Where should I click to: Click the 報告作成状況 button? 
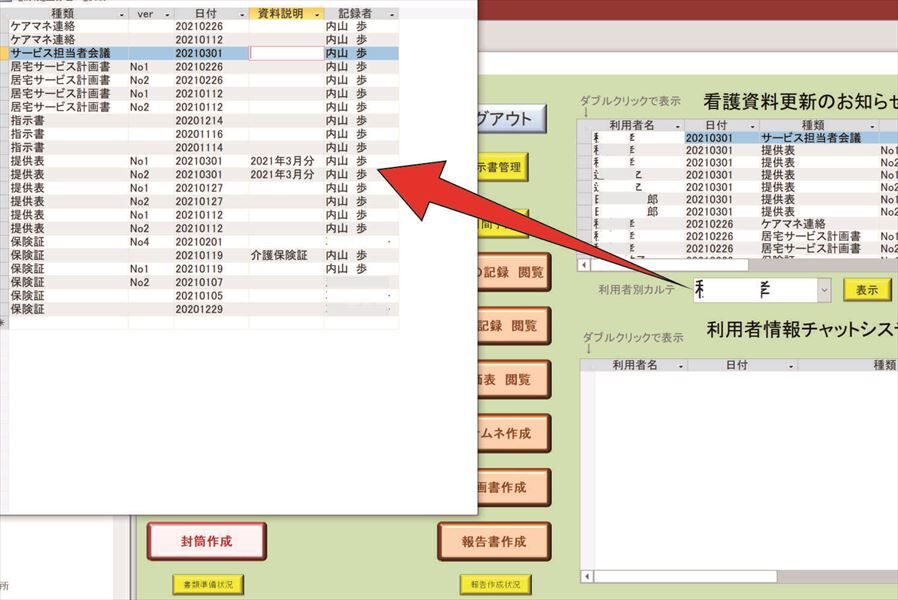[495, 585]
